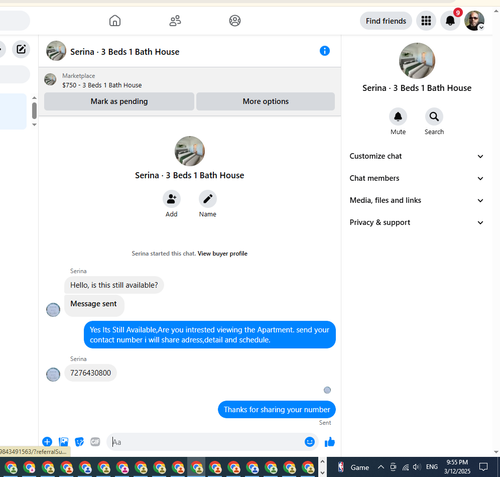Click chat list scrollbar up arrow
The image size is (500, 477).
[x=34, y=98]
